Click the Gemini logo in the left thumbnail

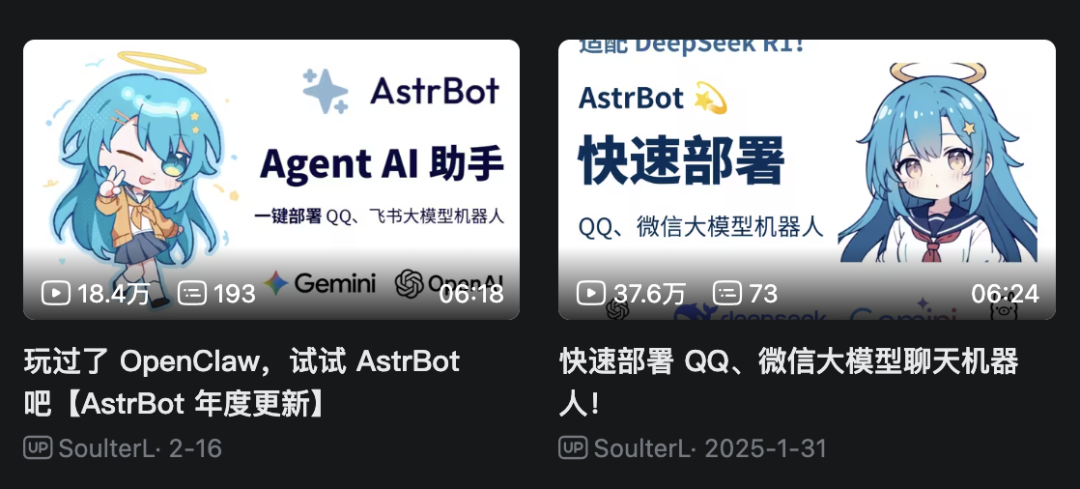(x=320, y=283)
